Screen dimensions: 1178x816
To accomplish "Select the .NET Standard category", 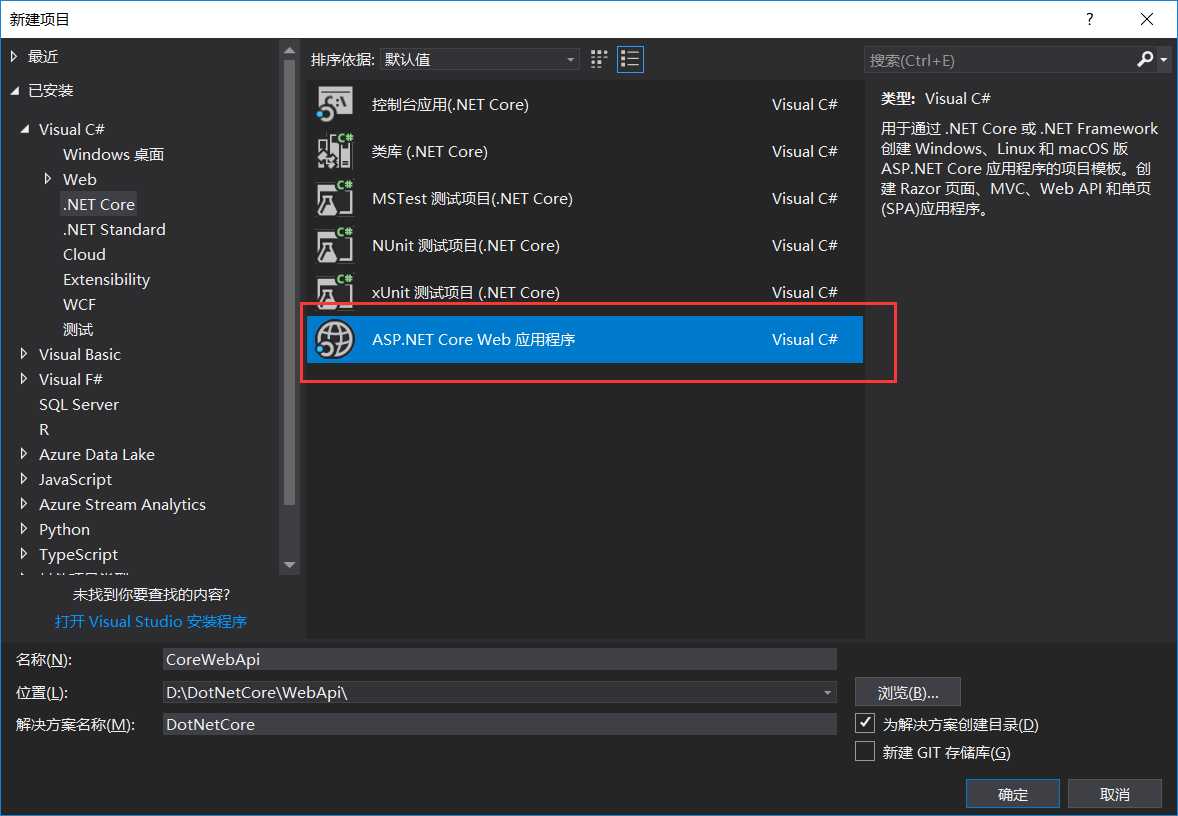I will [x=114, y=229].
